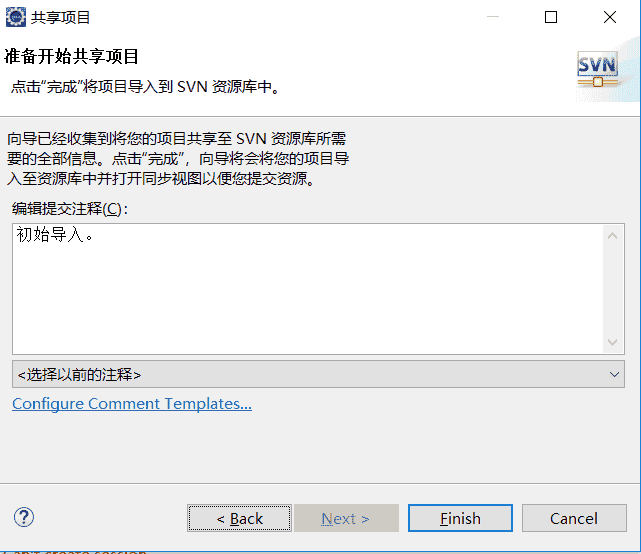Go back with the < Back button
The height and width of the screenshot is (554, 641).
(x=240, y=518)
